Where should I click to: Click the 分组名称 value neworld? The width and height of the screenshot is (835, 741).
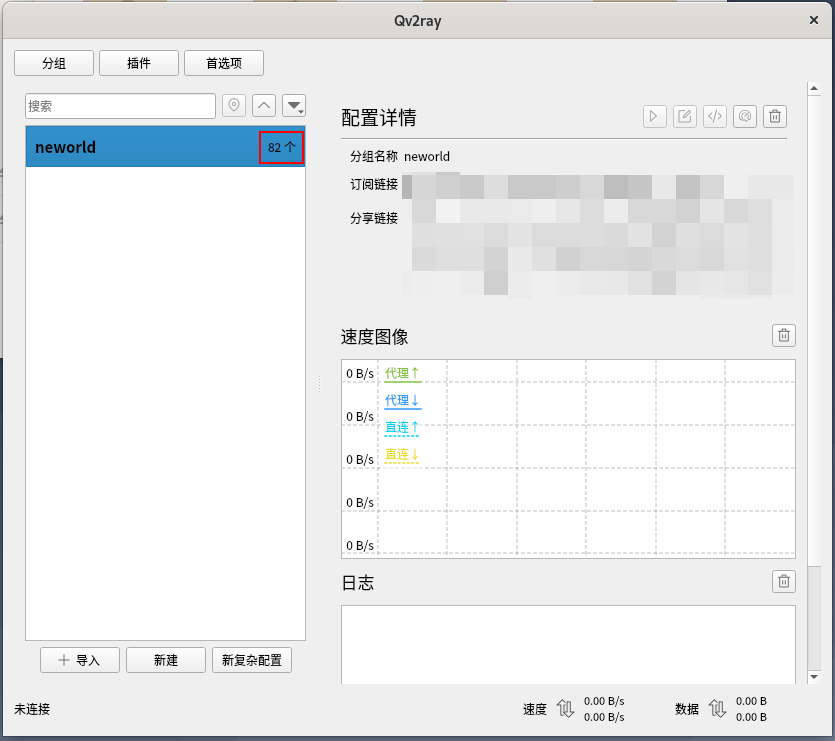click(x=427, y=157)
